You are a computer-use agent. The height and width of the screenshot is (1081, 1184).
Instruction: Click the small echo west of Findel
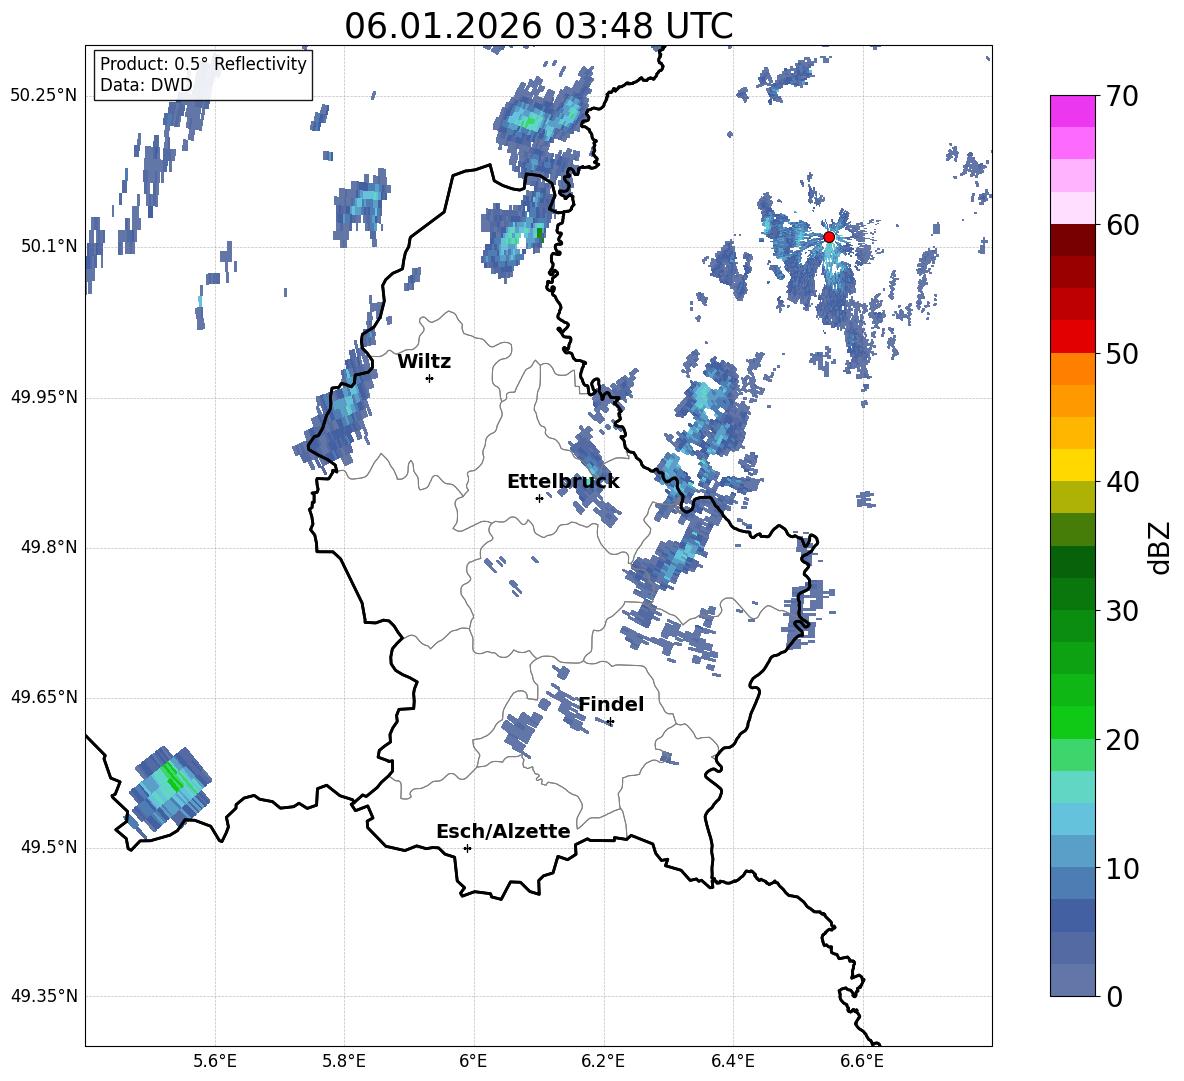click(521, 731)
